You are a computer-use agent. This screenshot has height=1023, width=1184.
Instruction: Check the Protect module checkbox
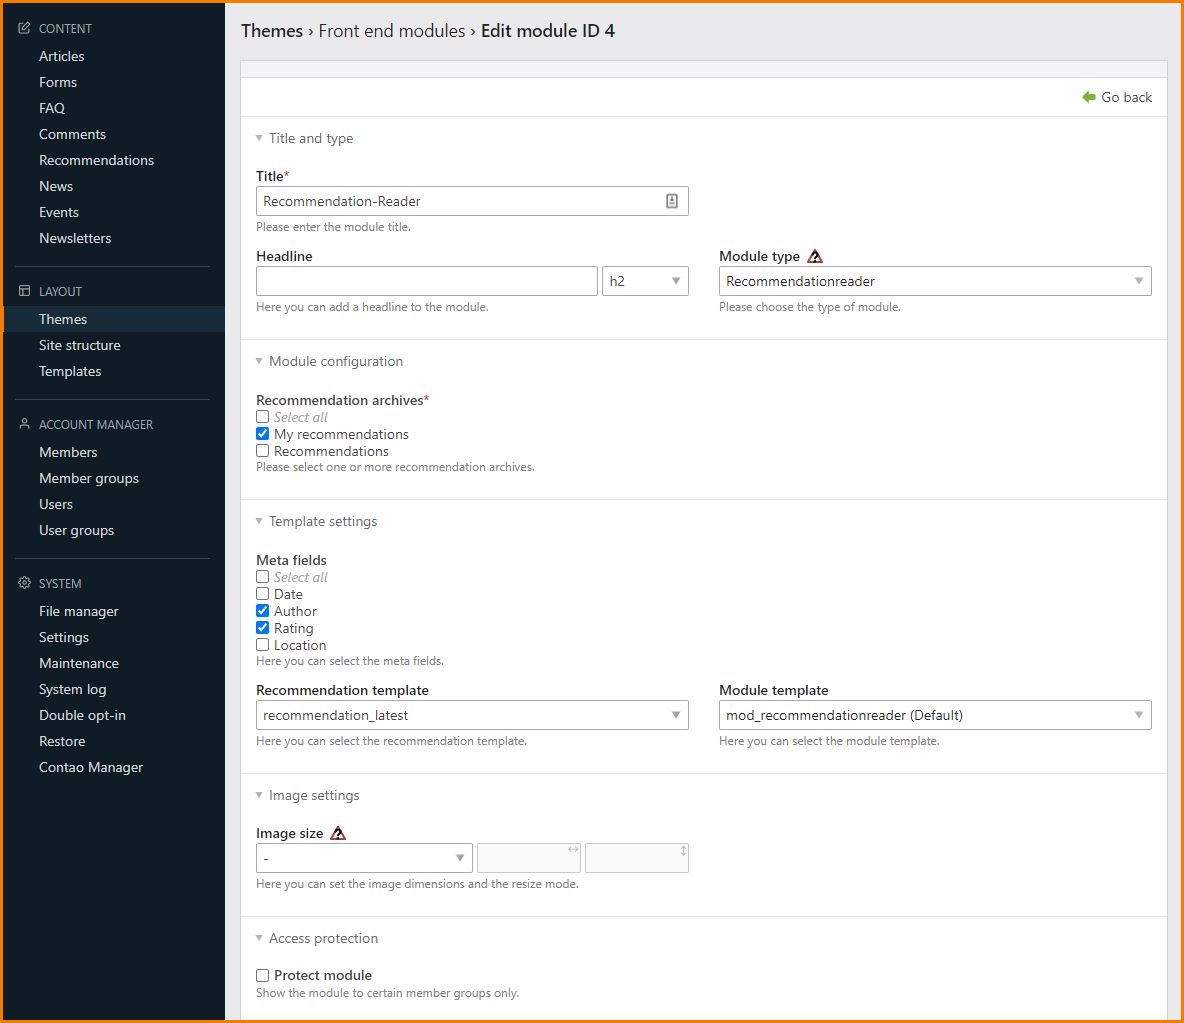pyautogui.click(x=263, y=975)
